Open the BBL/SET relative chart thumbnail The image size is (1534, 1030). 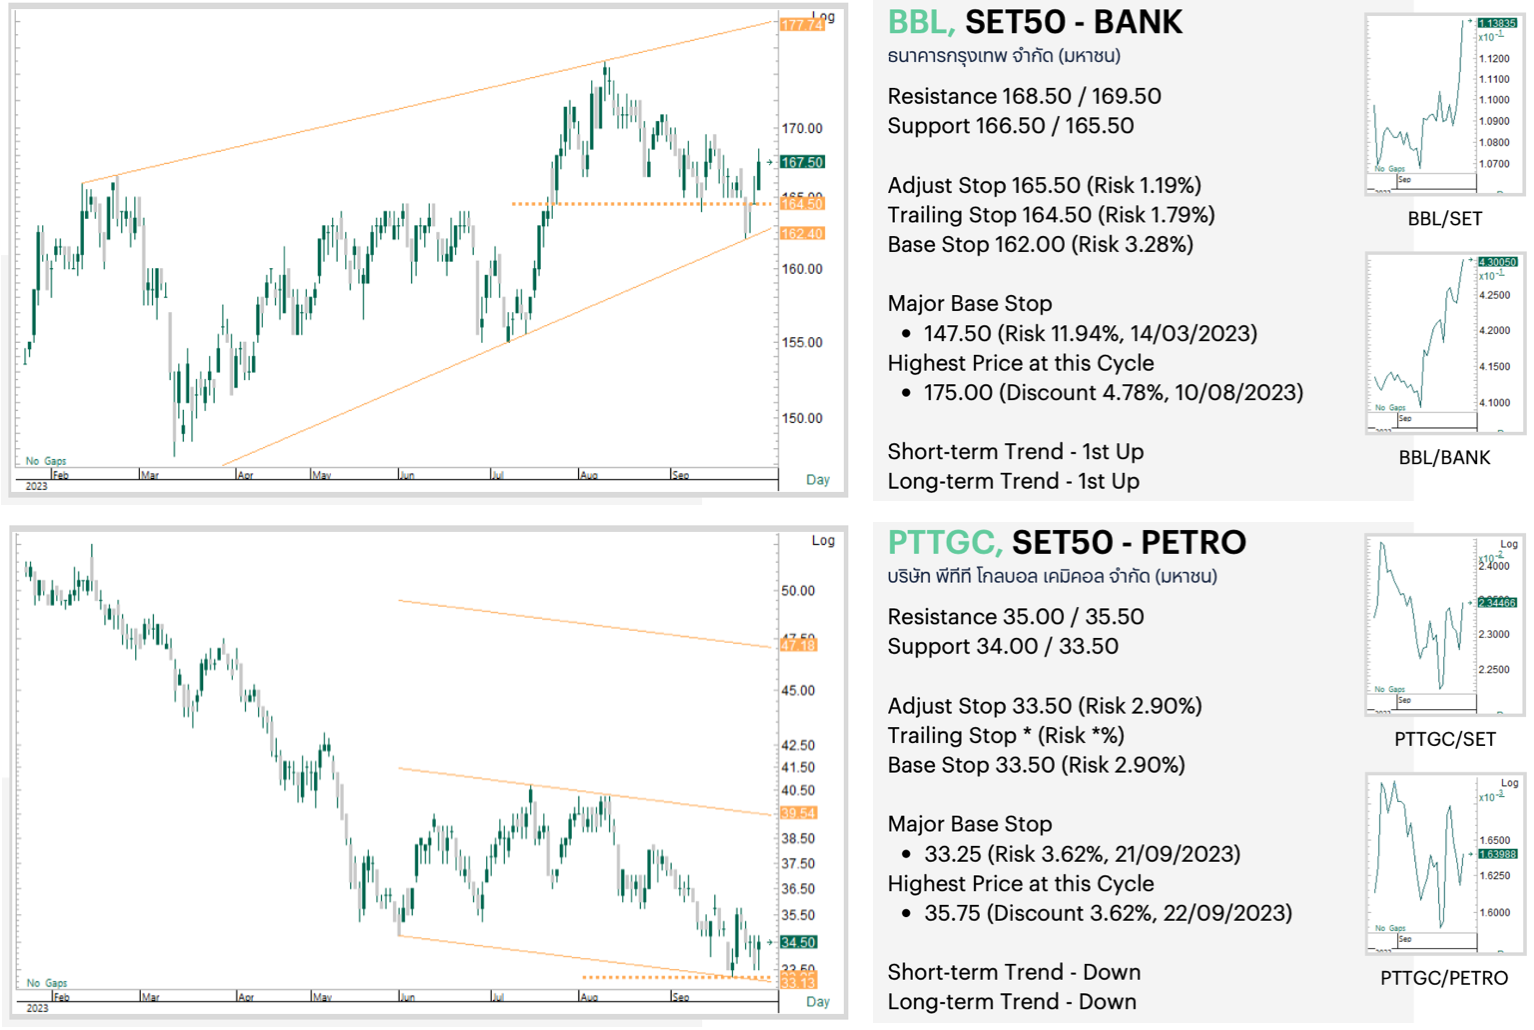(1444, 104)
